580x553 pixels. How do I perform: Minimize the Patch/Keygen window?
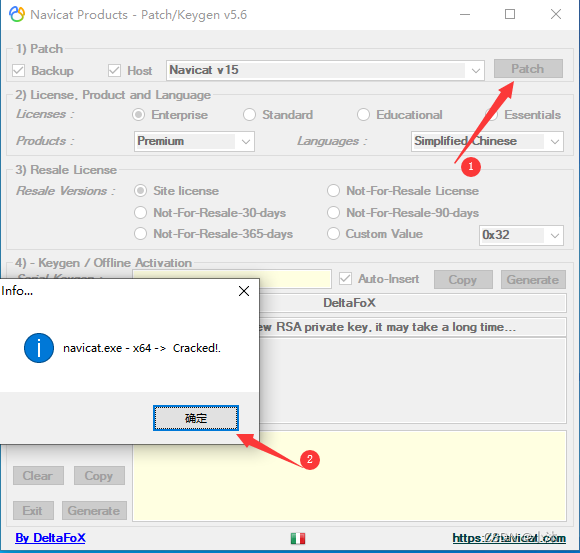[465, 14]
